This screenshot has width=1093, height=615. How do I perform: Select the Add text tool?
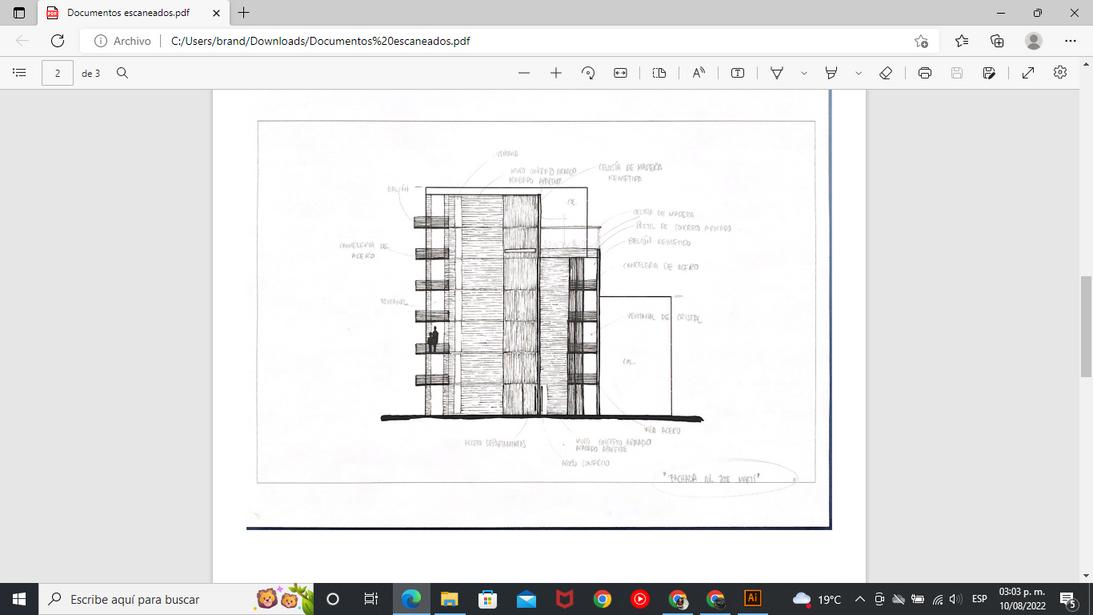click(737, 73)
